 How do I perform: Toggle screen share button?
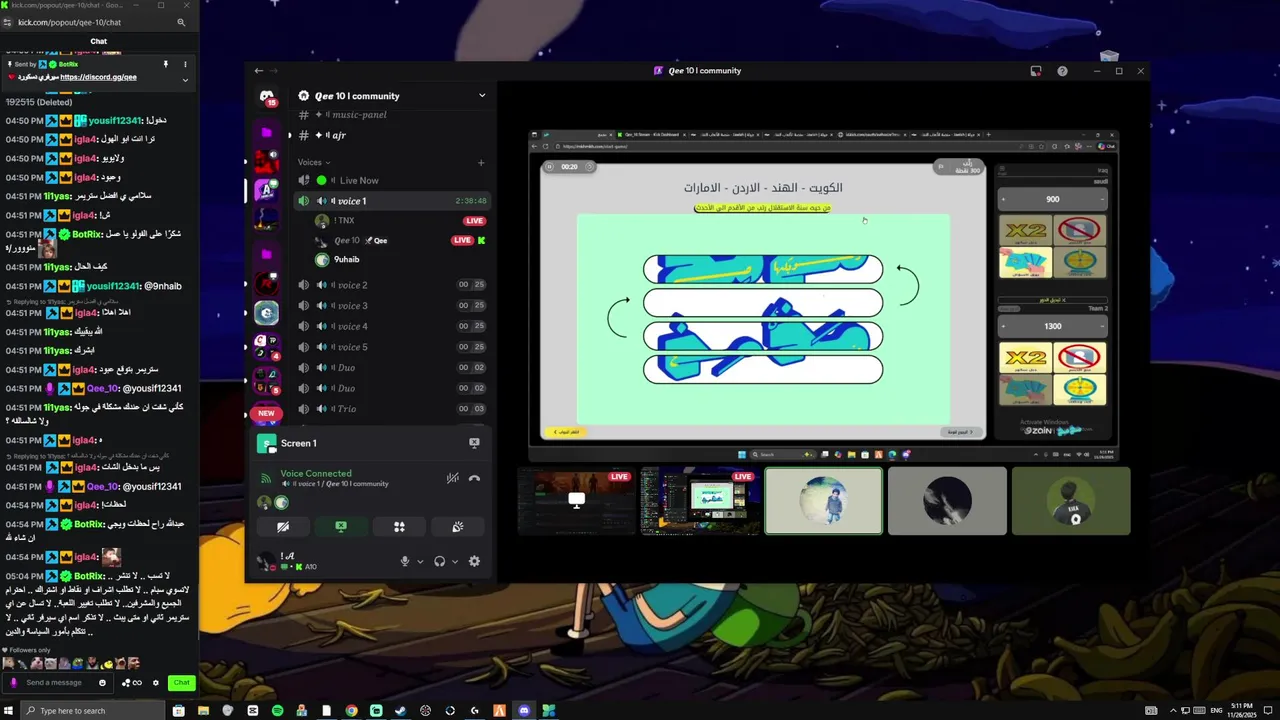point(341,527)
